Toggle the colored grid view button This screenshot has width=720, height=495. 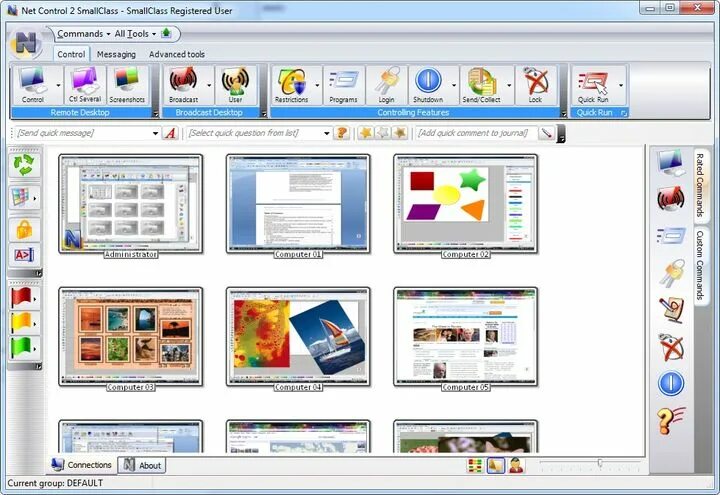click(476, 465)
